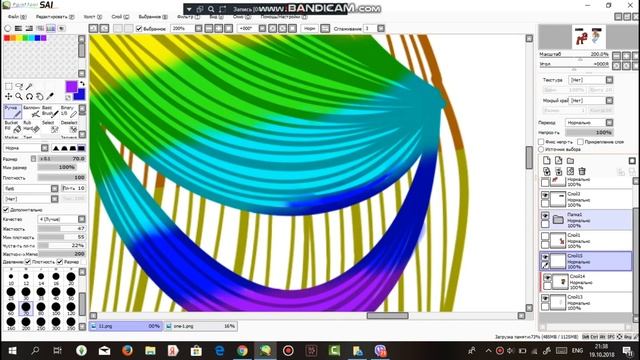Hide the Папка1 folder layer
The height and width of the screenshot is (360, 640).
coord(545,216)
